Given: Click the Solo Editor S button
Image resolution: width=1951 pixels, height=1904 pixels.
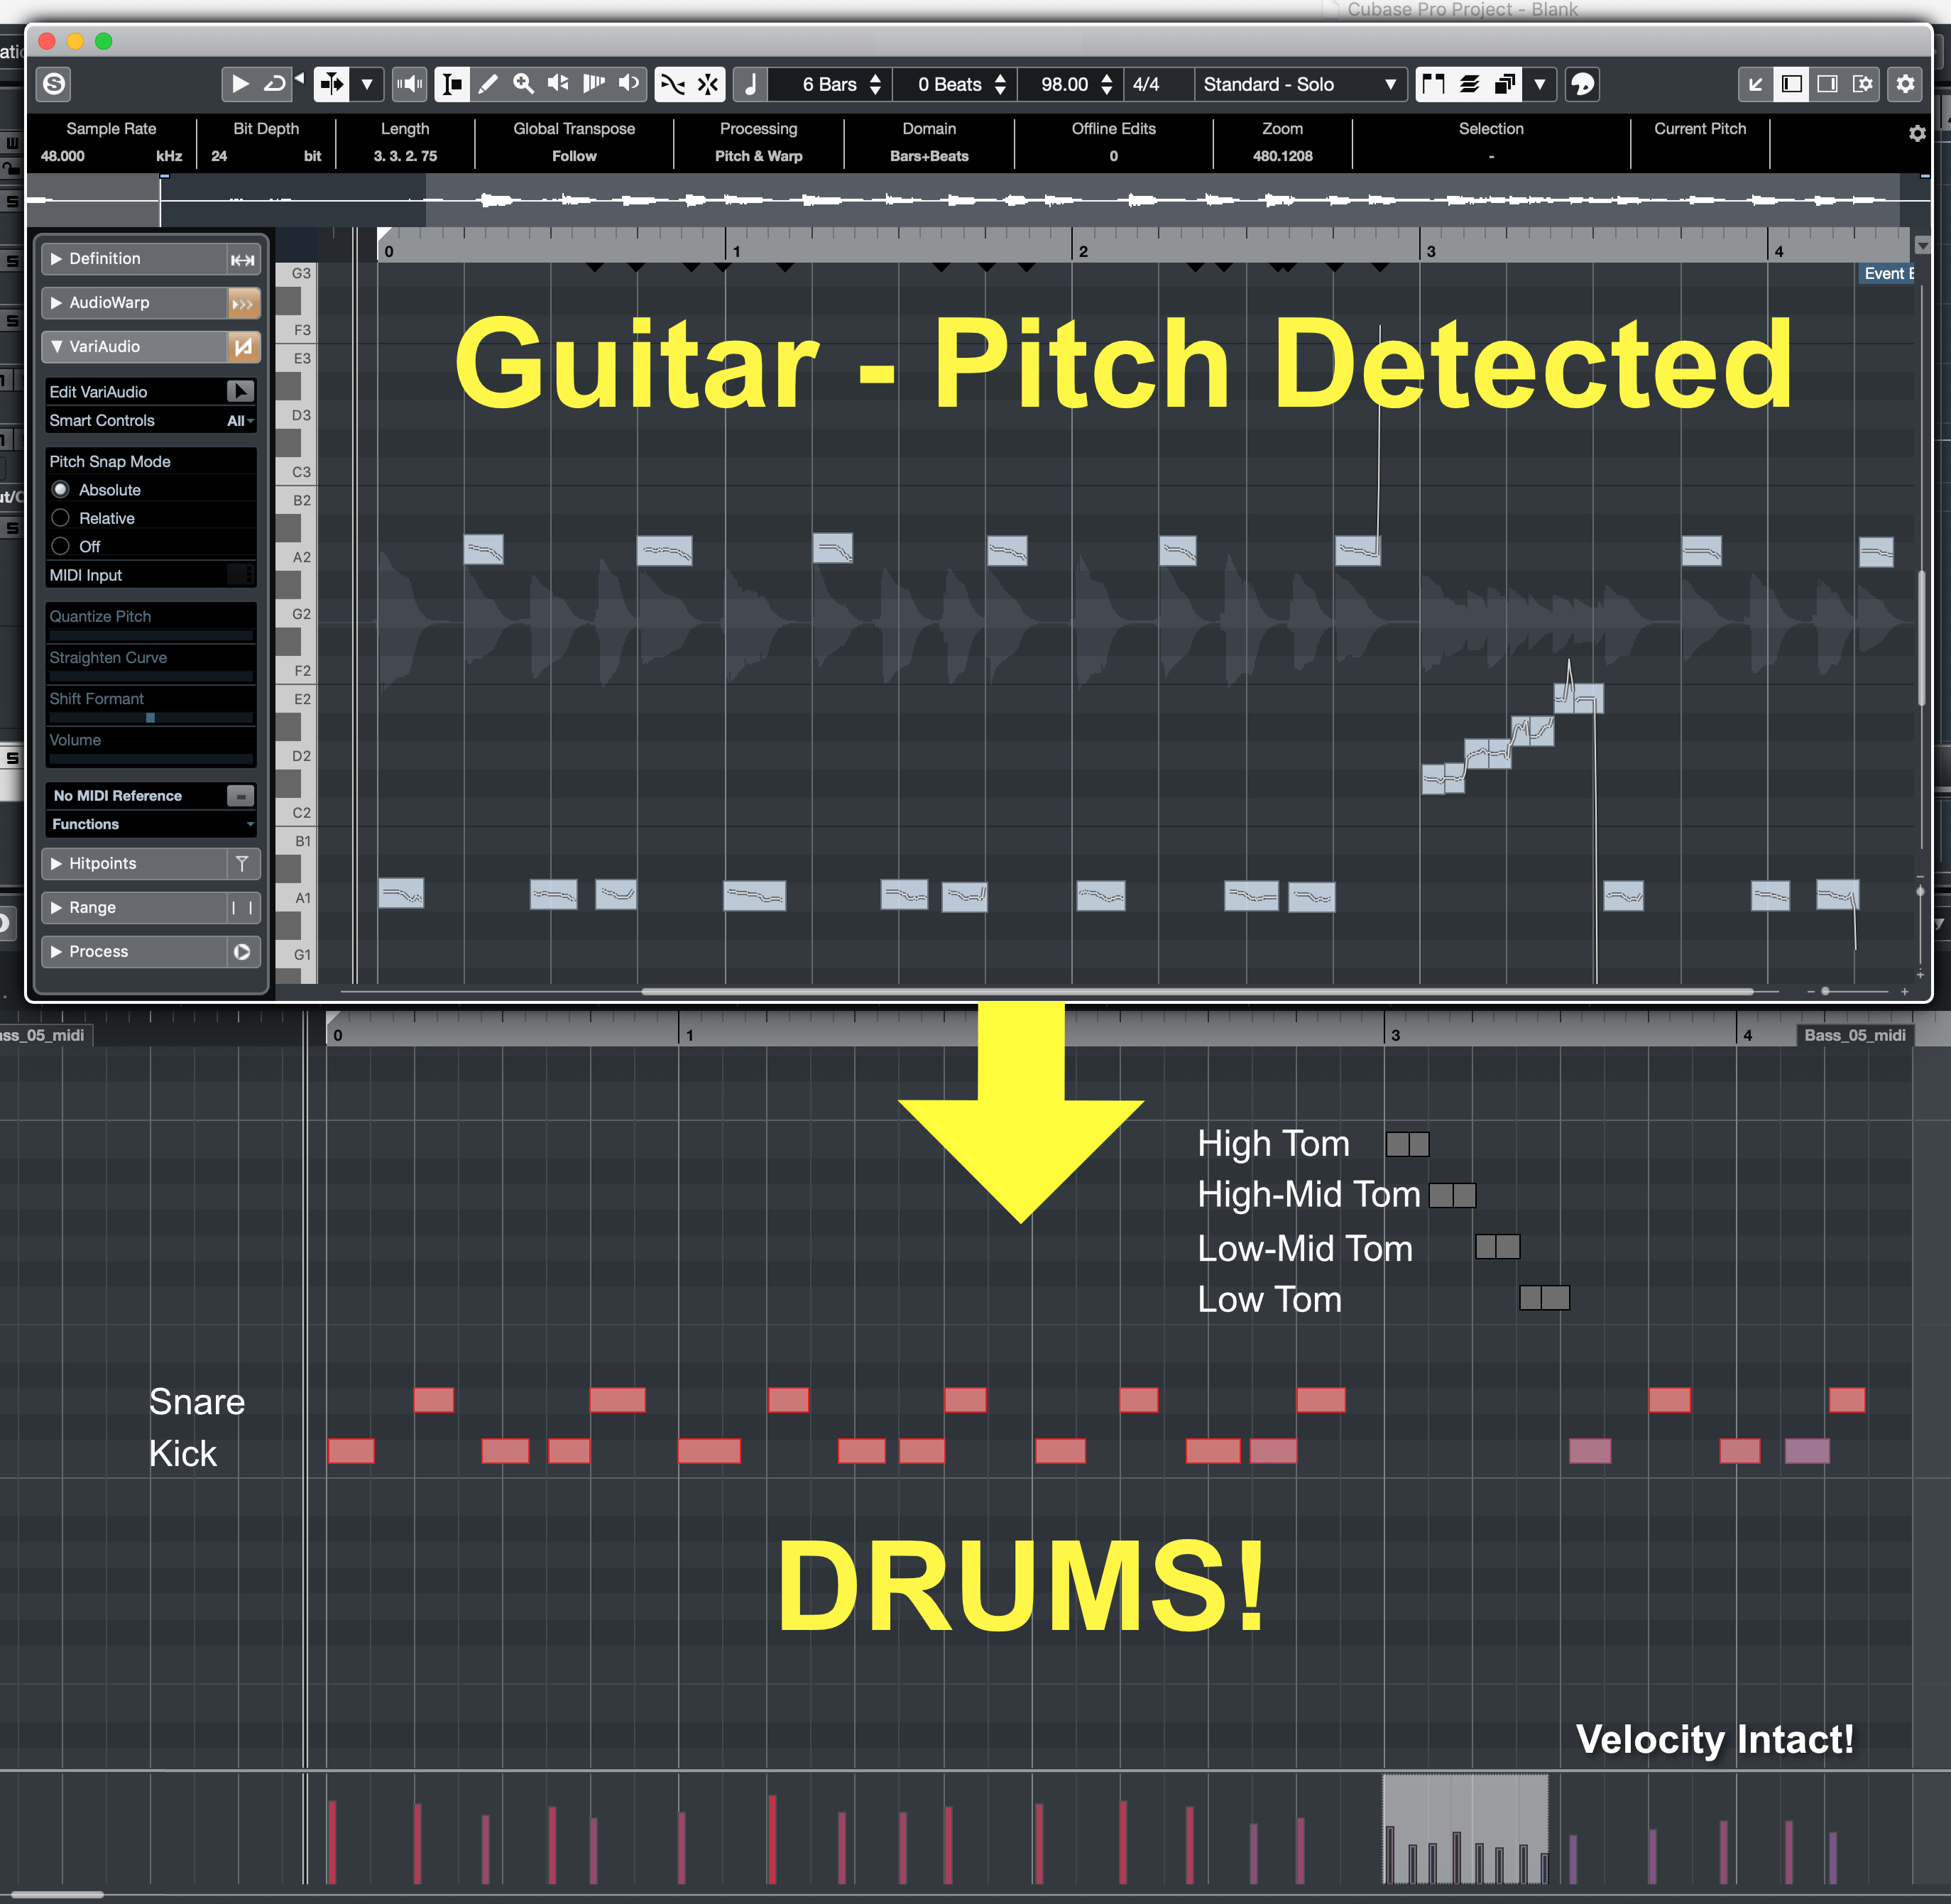Looking at the screenshot, I should point(55,84).
